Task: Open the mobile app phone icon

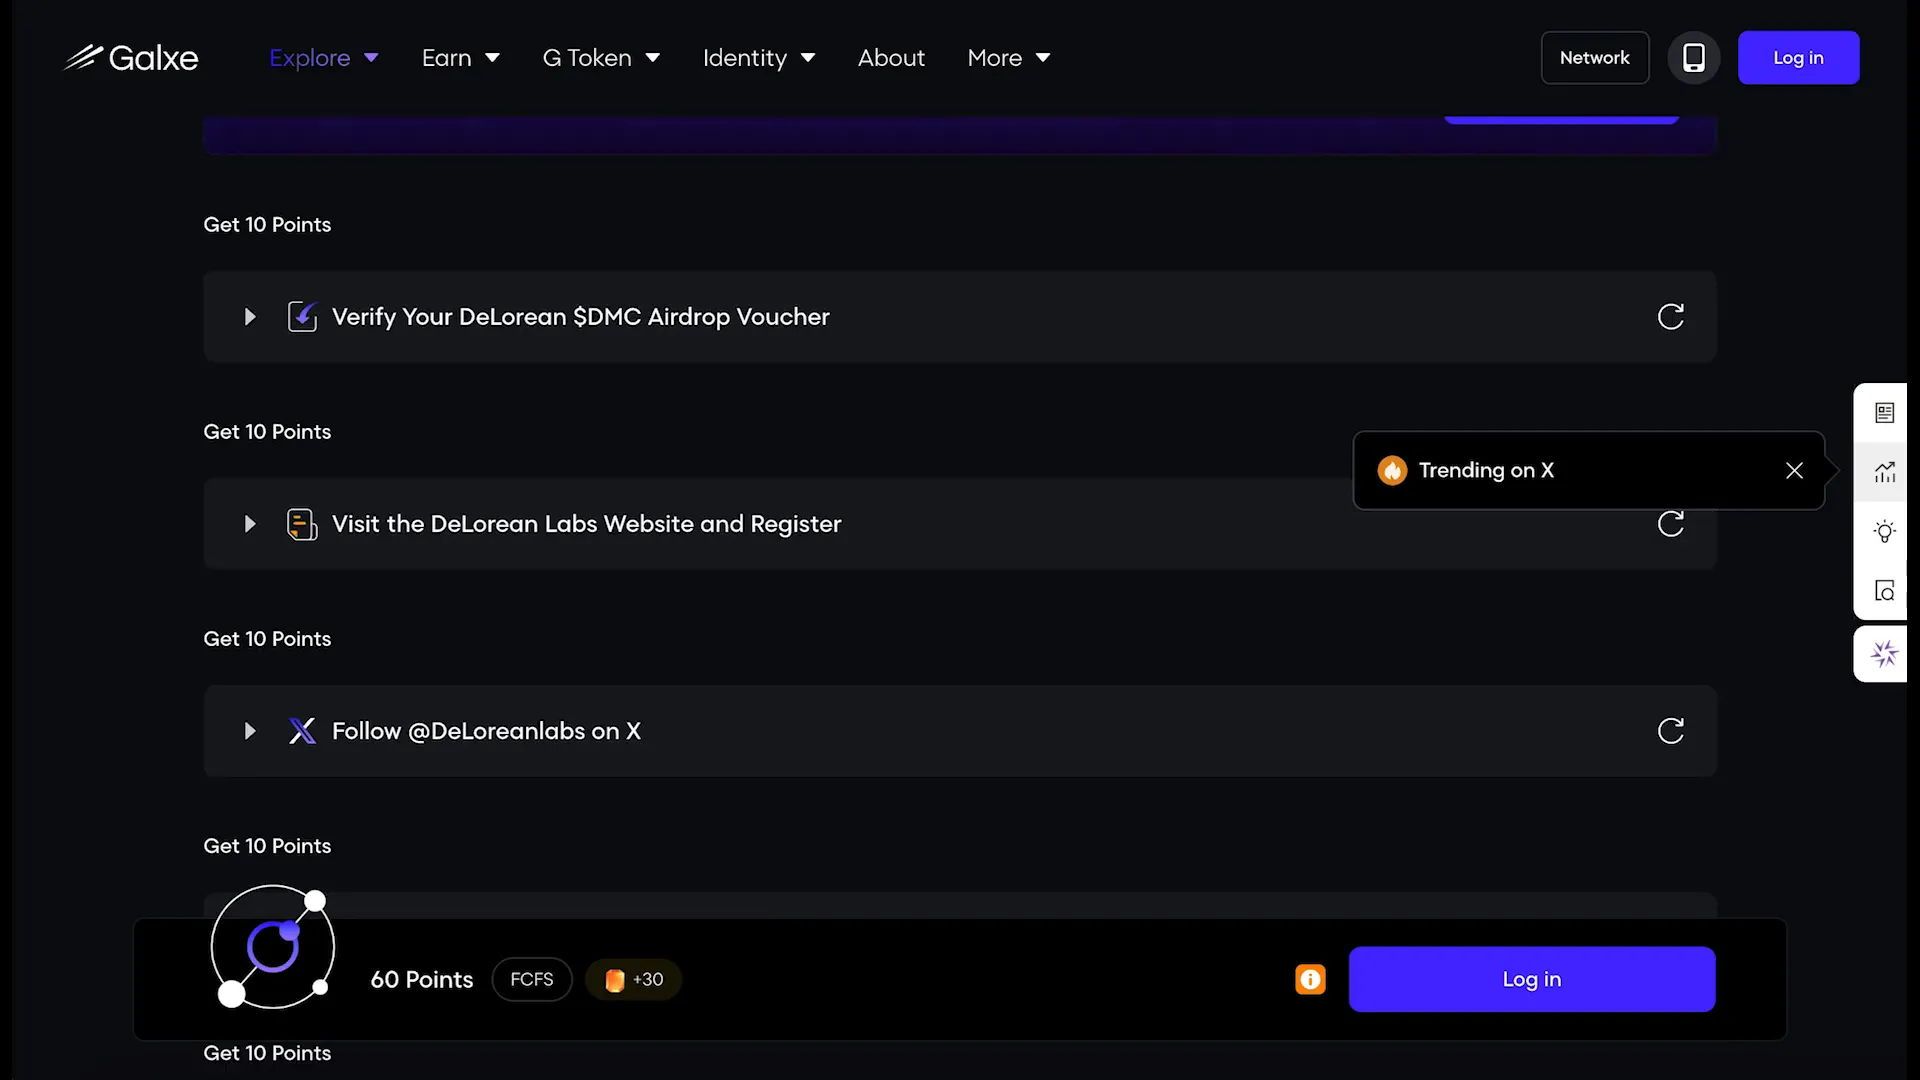Action: tap(1694, 58)
